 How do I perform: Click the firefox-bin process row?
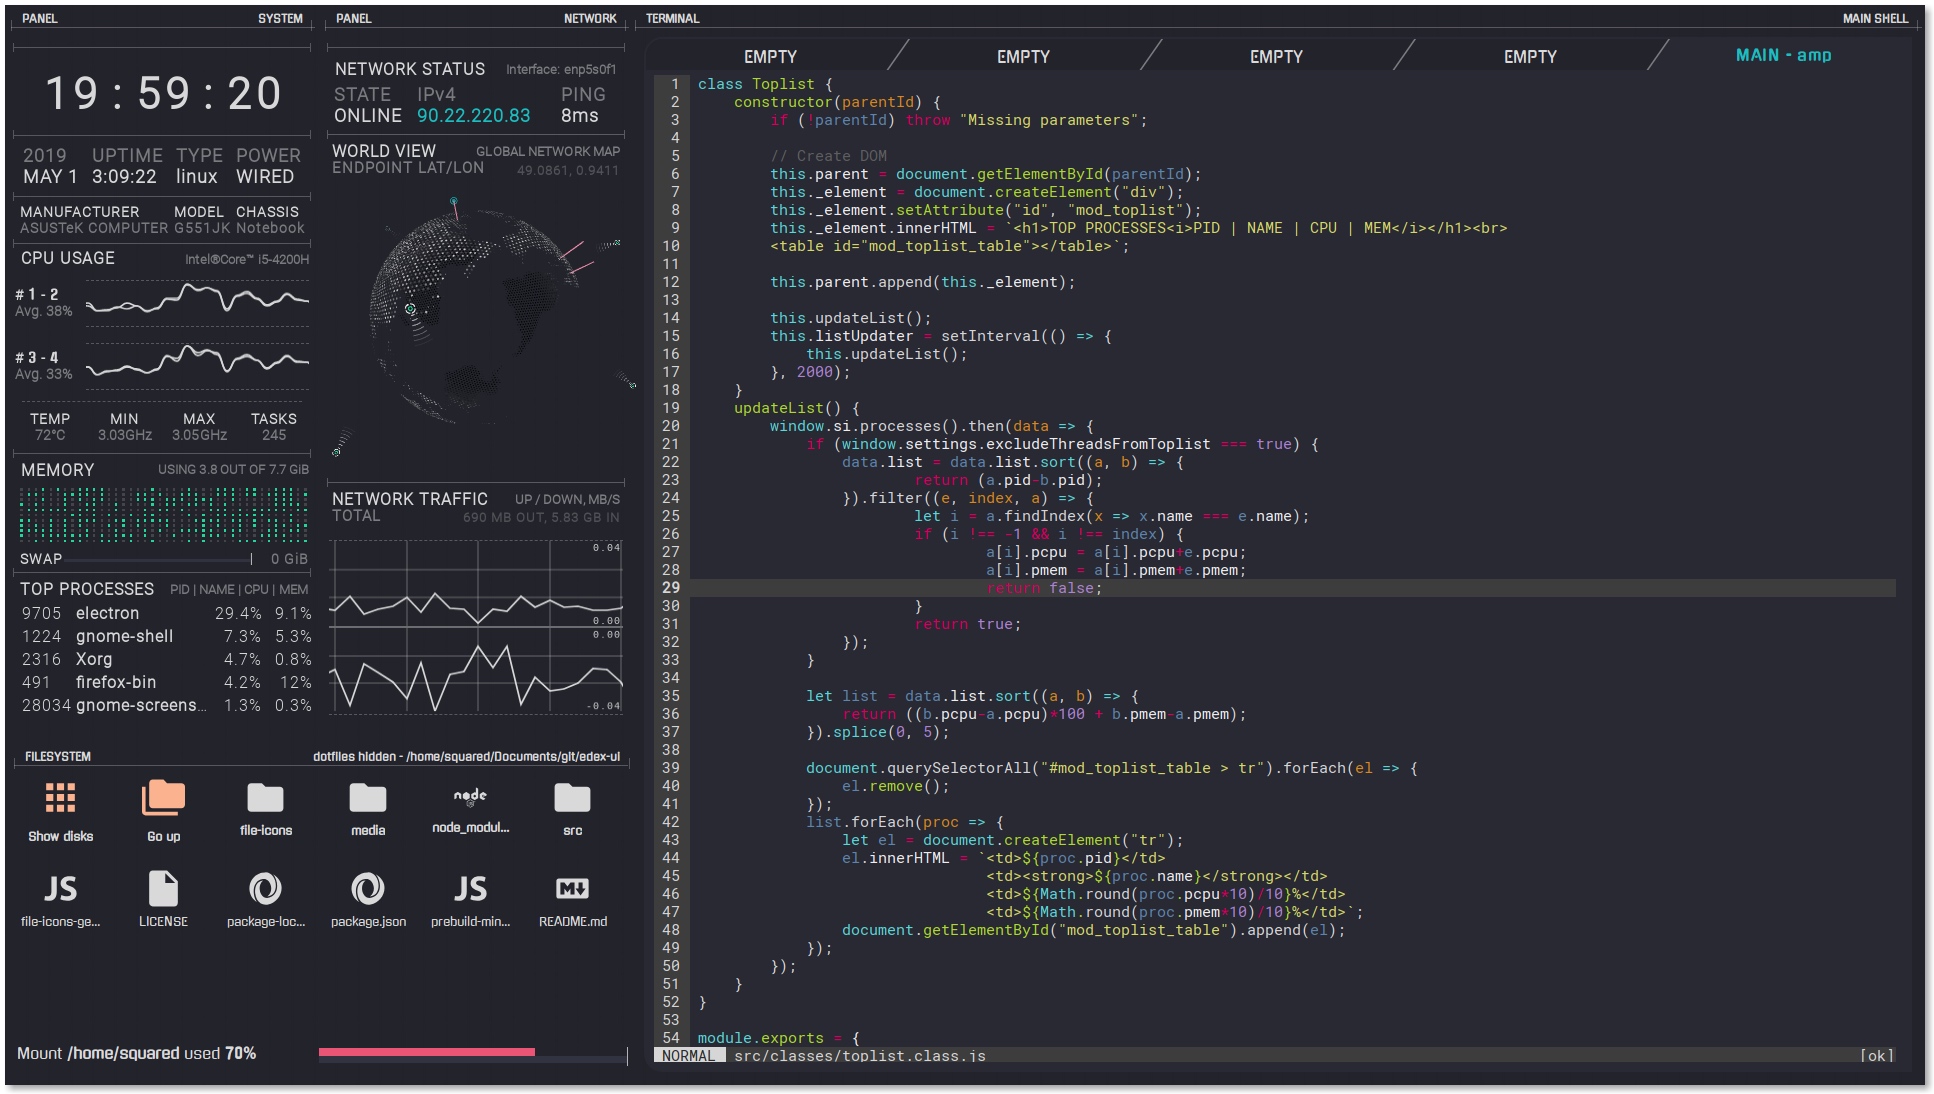click(x=166, y=682)
